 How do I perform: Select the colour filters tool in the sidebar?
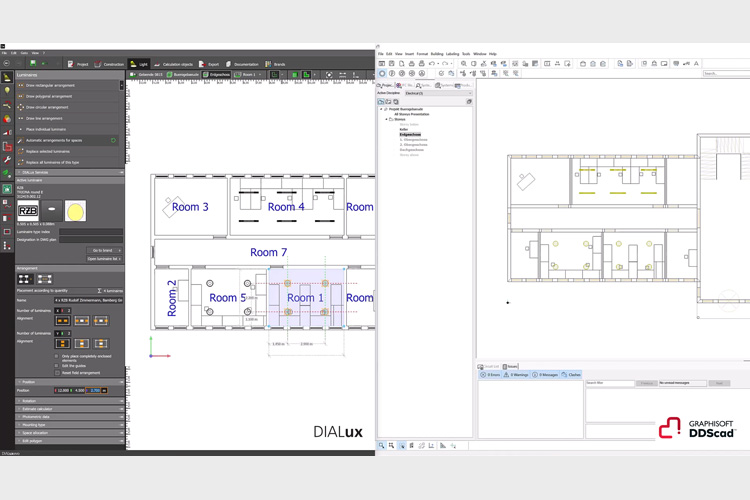click(7, 119)
